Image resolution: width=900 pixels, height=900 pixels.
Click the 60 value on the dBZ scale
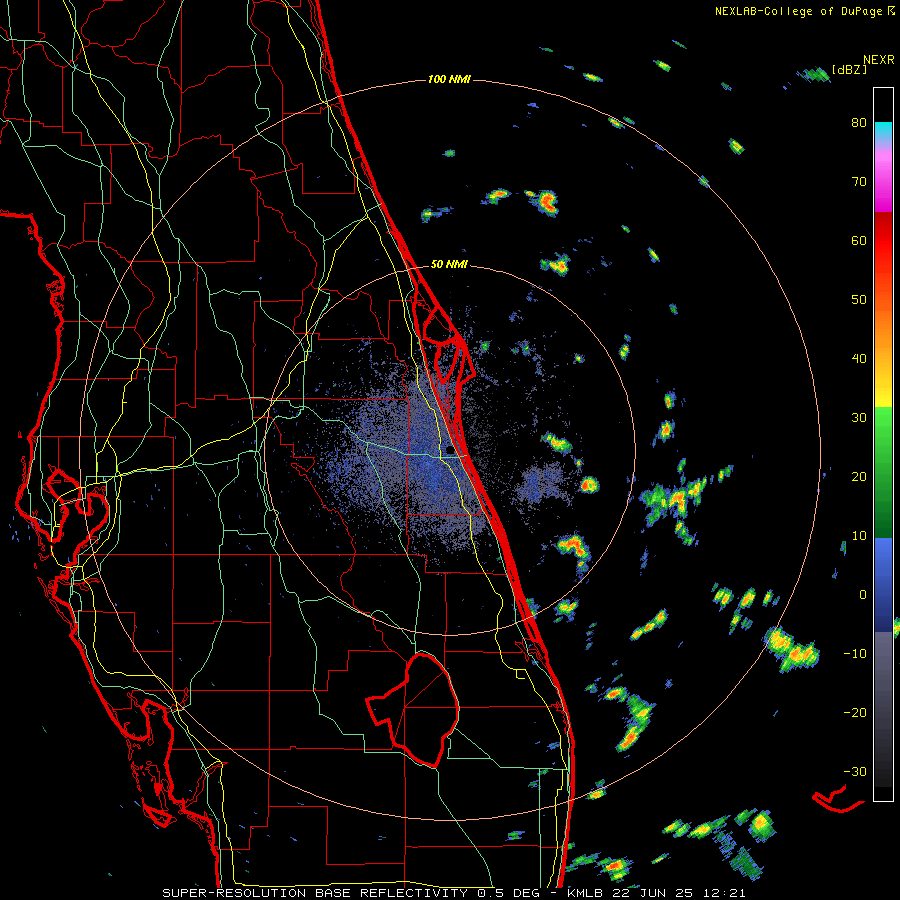[x=859, y=240]
